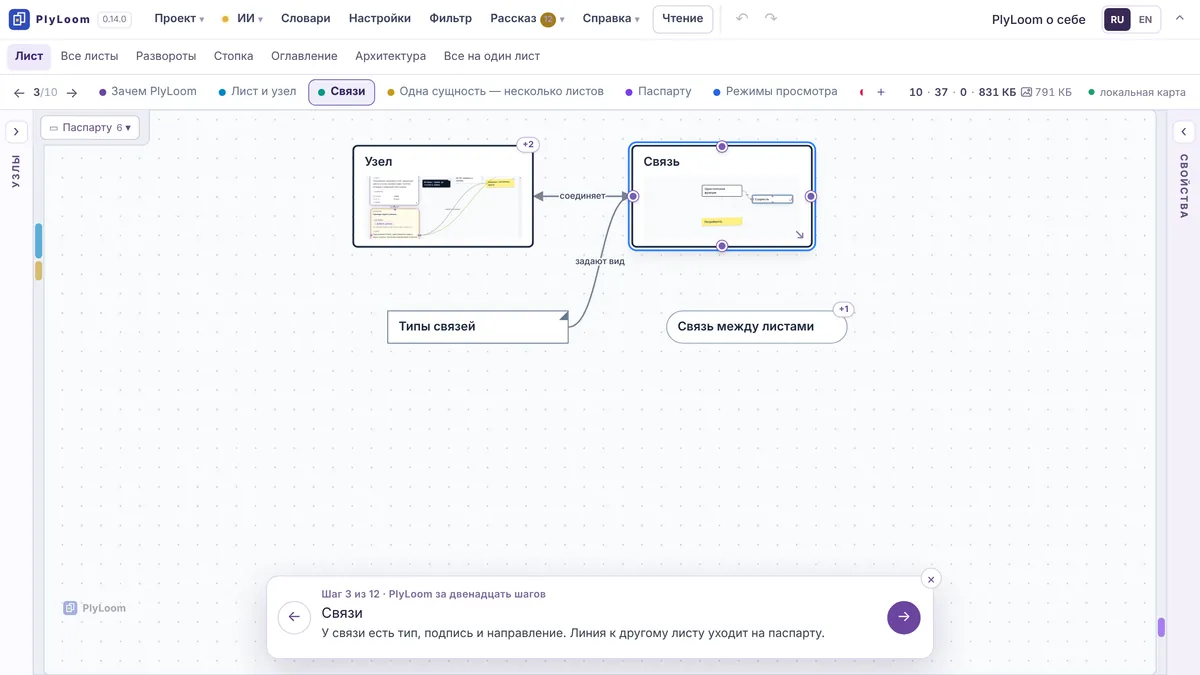Advance to the next tour step
Screen dimensions: 1200x675
[904, 617]
